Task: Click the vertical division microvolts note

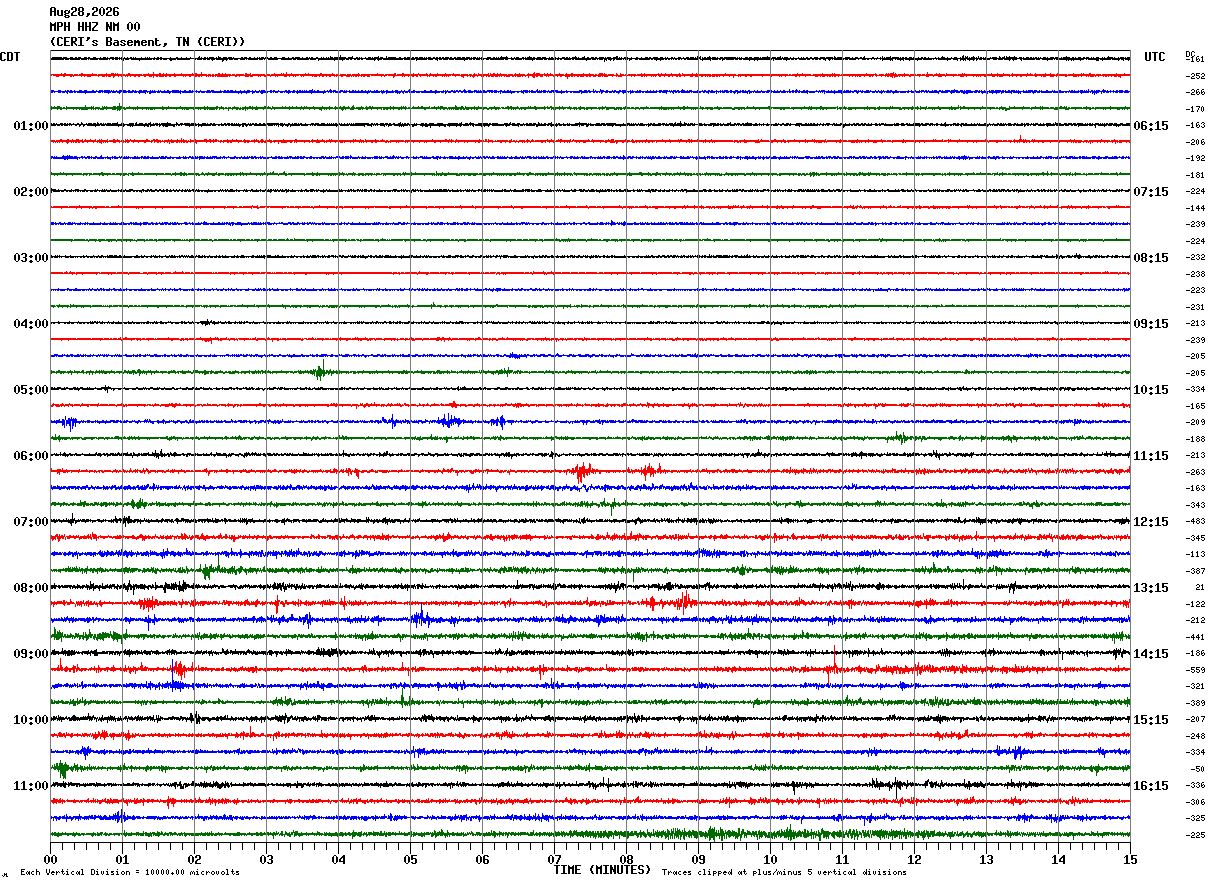Action: click(130, 872)
